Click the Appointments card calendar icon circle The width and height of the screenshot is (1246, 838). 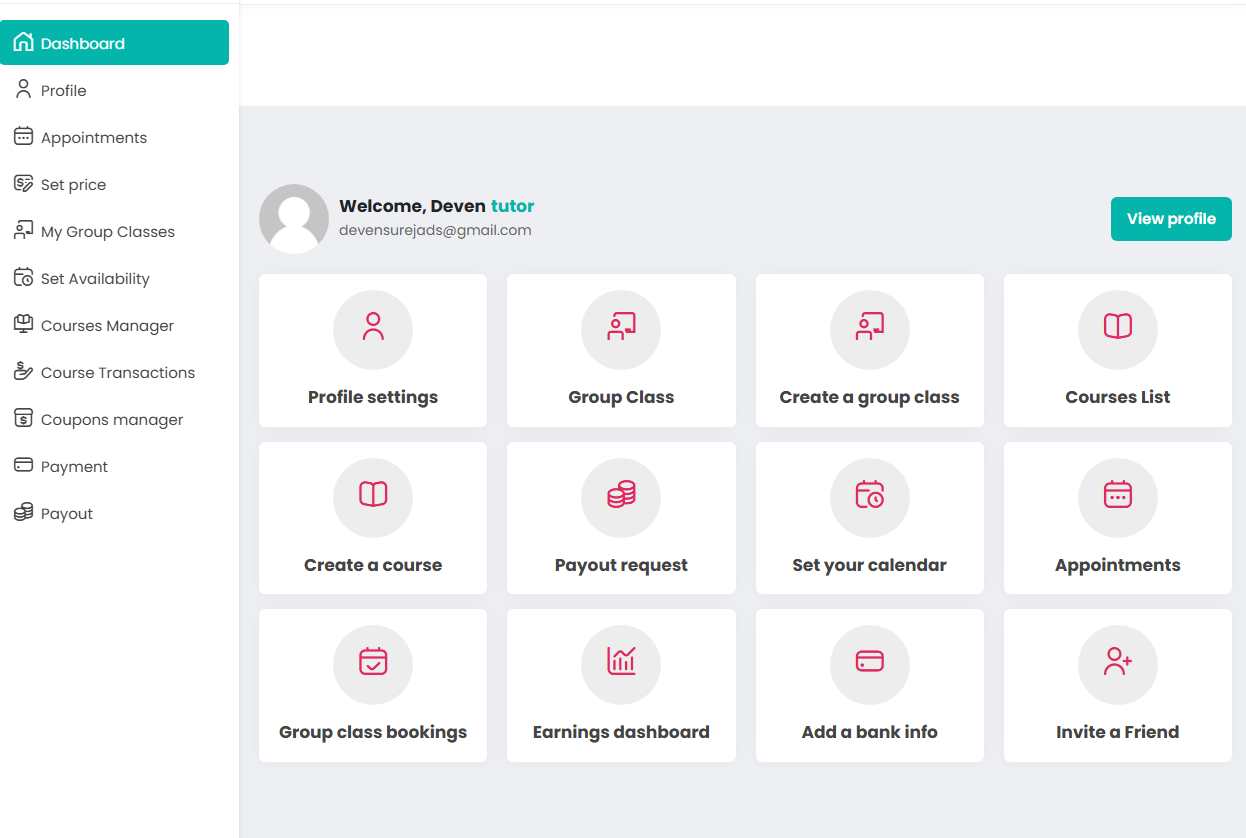click(x=1118, y=498)
